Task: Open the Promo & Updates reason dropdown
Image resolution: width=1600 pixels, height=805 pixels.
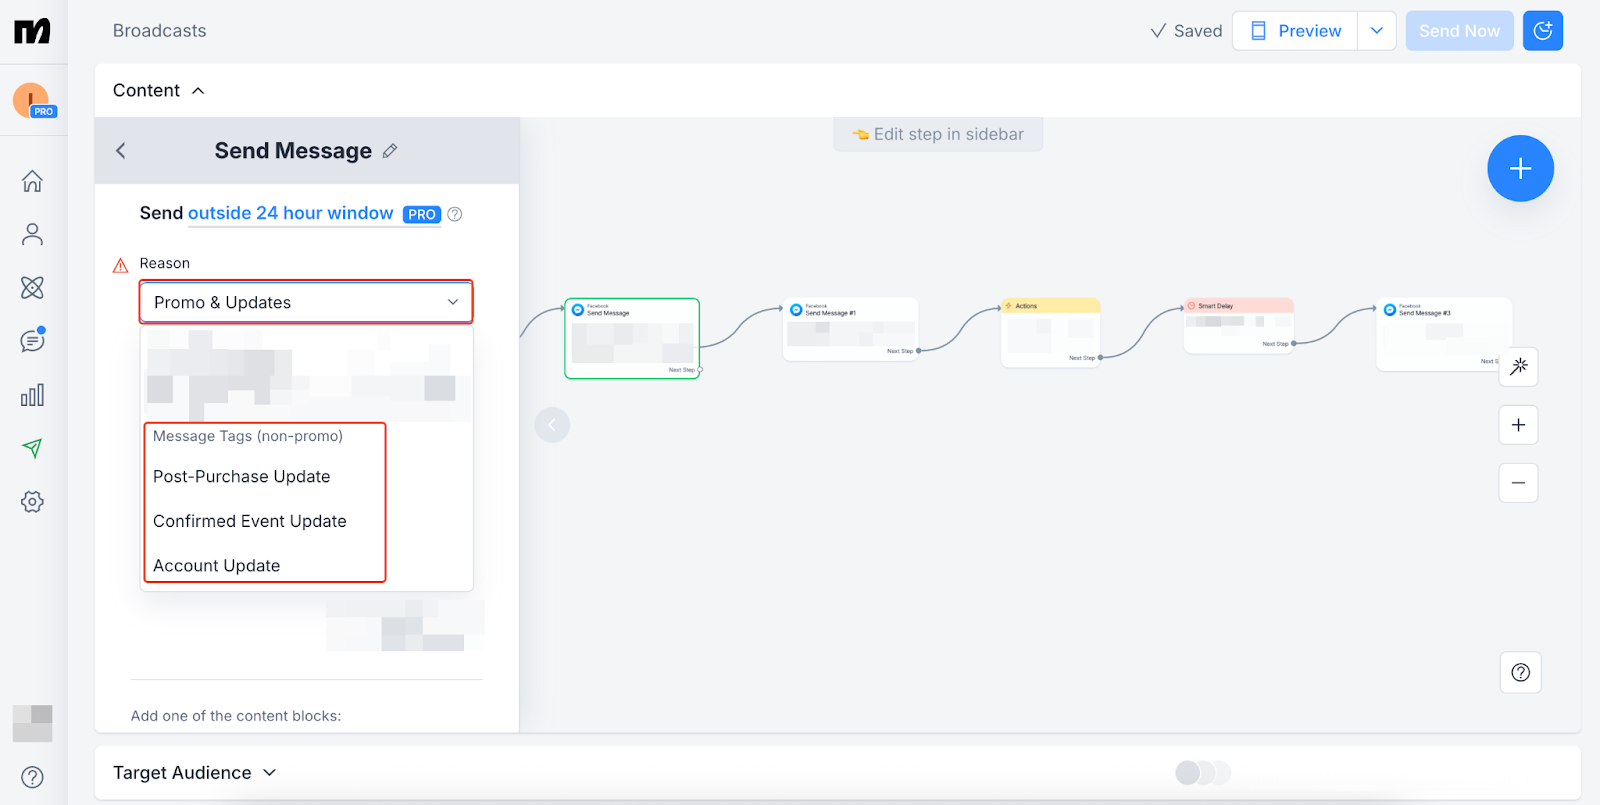Action: pyautogui.click(x=305, y=302)
